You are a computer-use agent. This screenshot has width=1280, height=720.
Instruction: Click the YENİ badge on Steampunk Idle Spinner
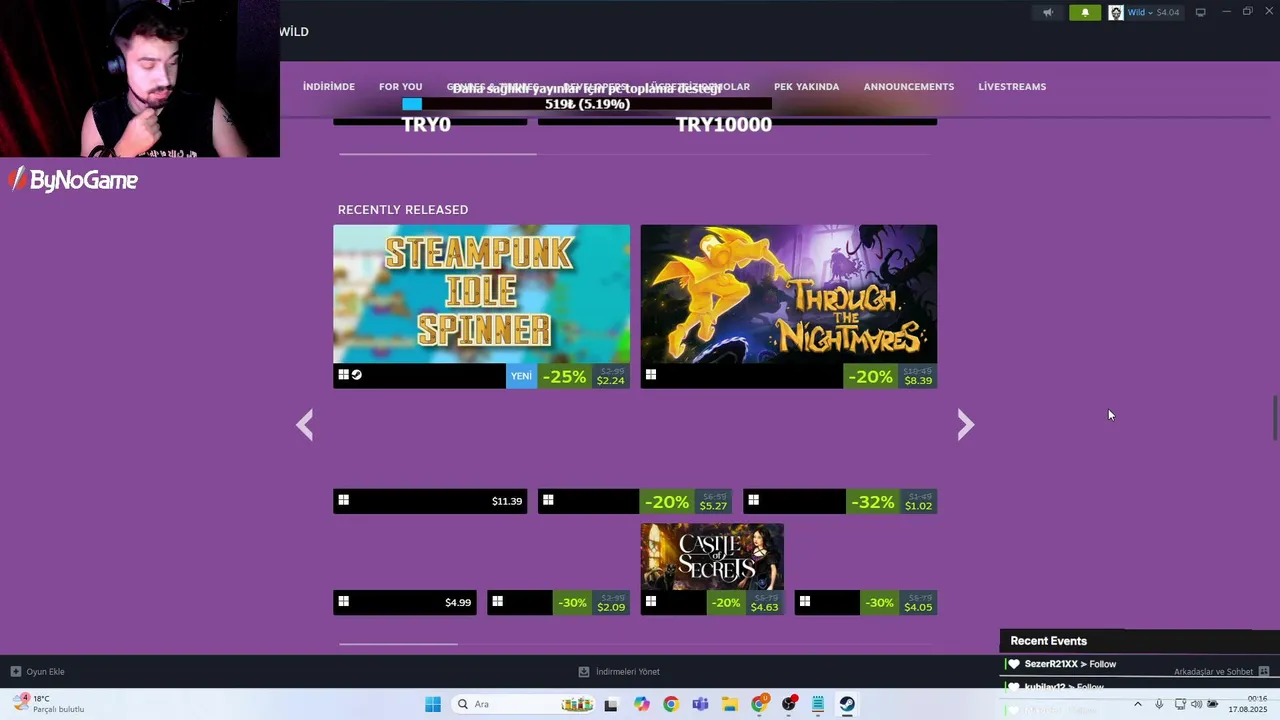click(x=521, y=376)
